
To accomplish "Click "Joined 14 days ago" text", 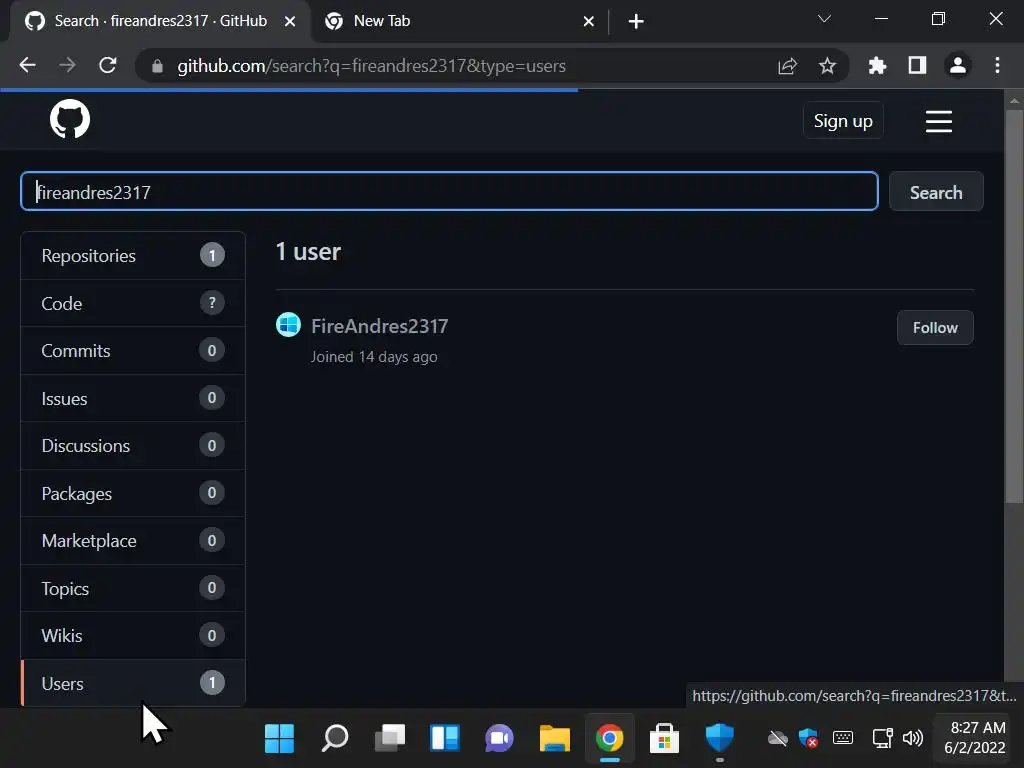I will point(374,357).
